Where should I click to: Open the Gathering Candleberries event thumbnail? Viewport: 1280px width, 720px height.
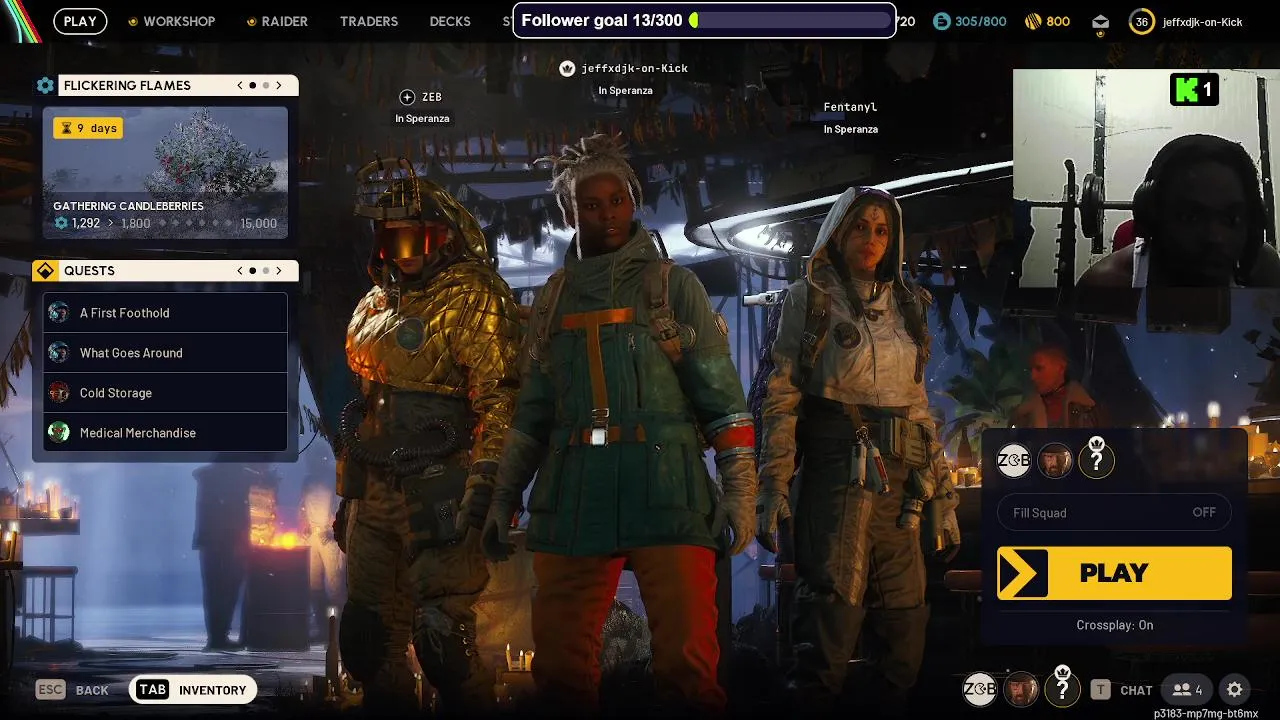pyautogui.click(x=166, y=173)
